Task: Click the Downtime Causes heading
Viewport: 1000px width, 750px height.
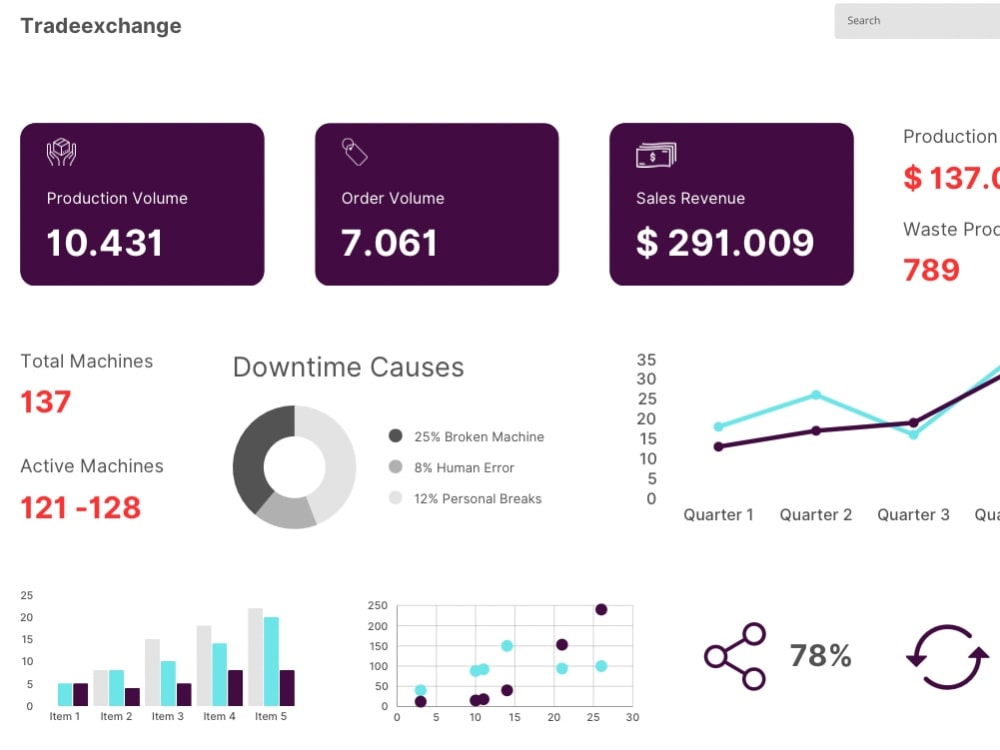Action: pyautogui.click(x=348, y=367)
